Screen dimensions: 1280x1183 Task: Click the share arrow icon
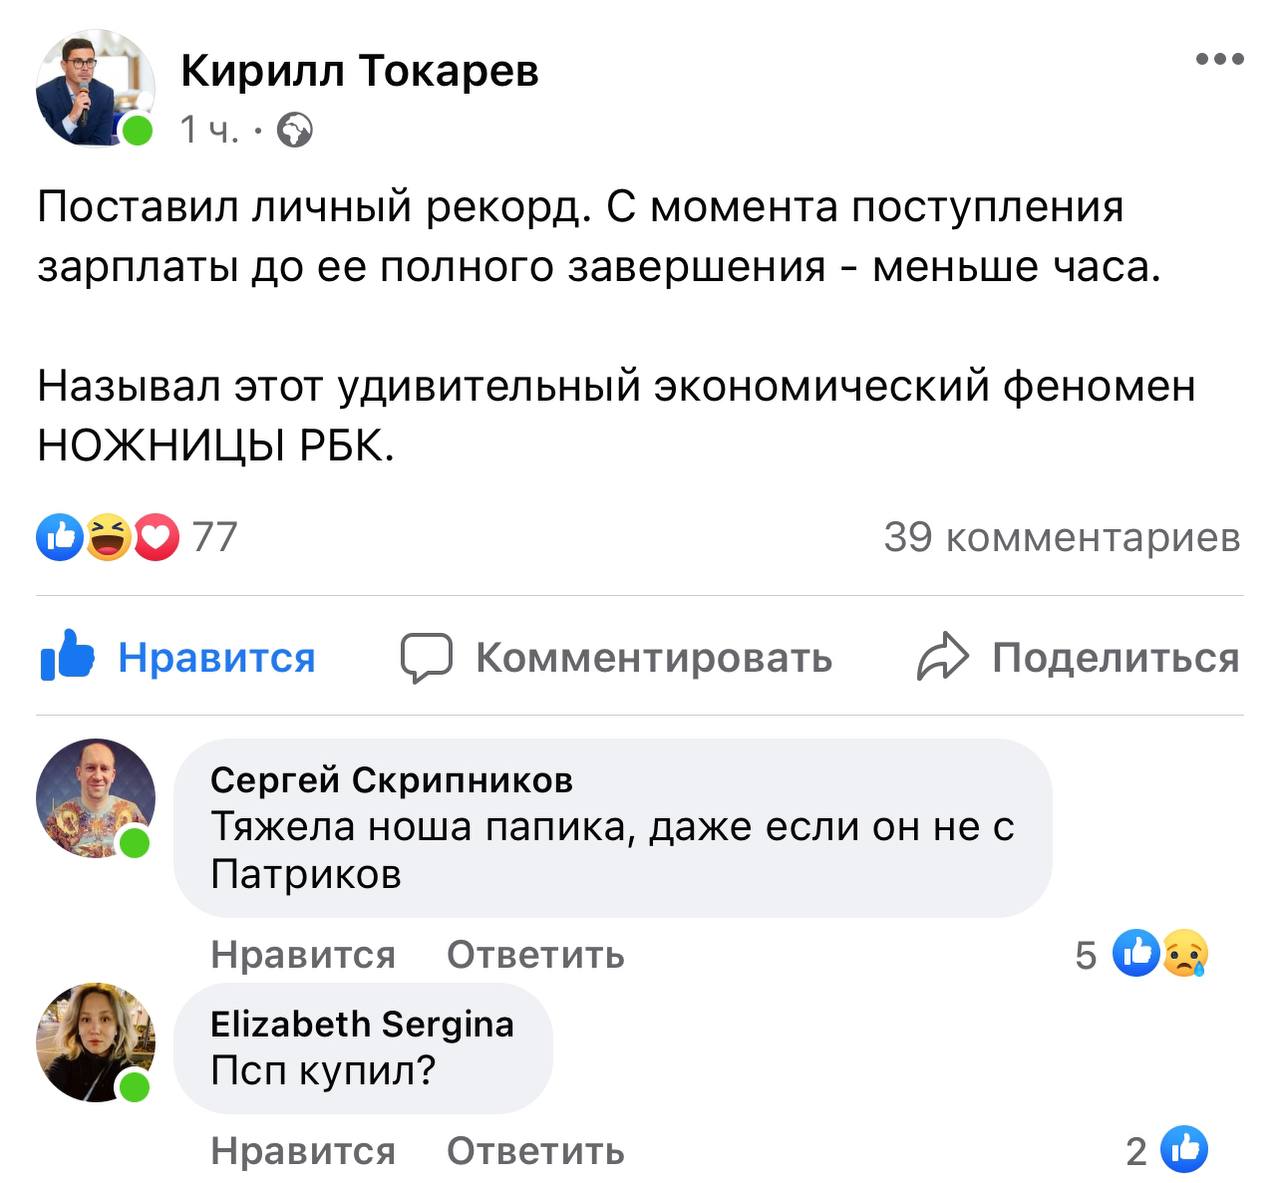click(x=942, y=658)
